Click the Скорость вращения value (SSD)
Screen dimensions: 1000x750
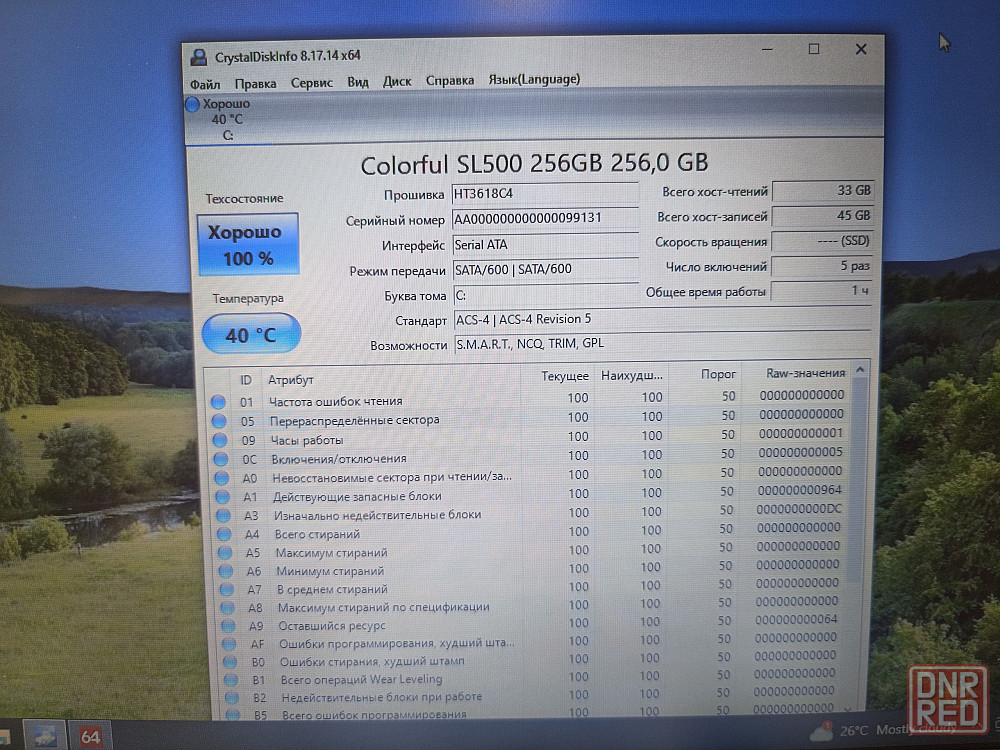(821, 241)
